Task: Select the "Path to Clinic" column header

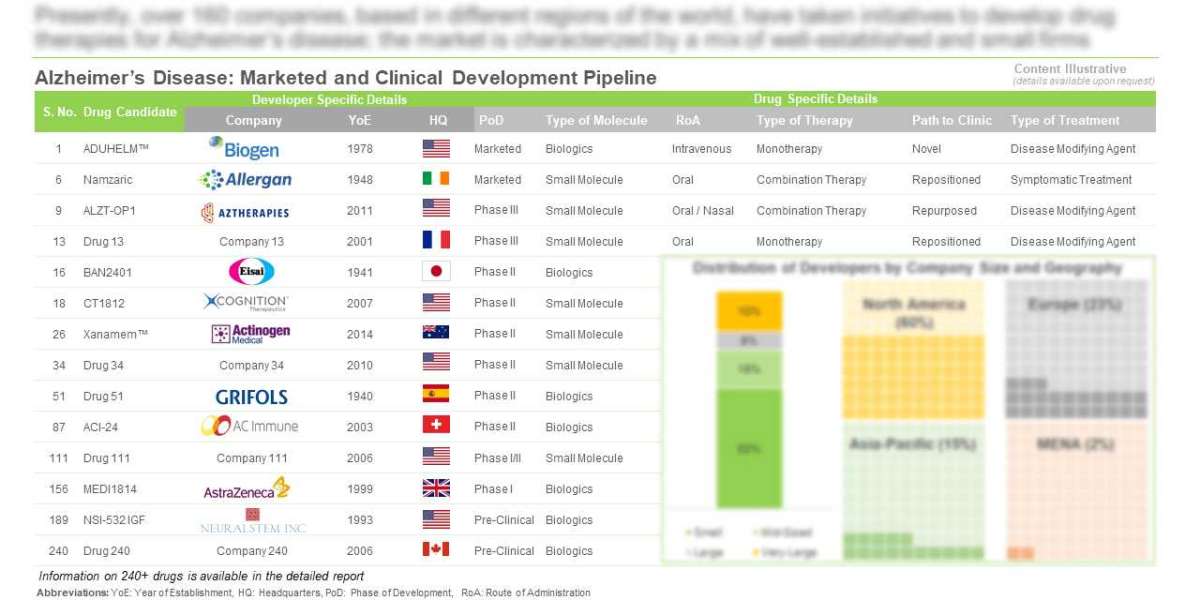Action: [952, 120]
